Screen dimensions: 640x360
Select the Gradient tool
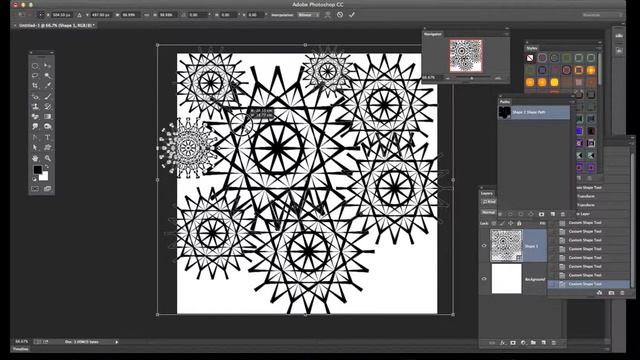pos(47,117)
